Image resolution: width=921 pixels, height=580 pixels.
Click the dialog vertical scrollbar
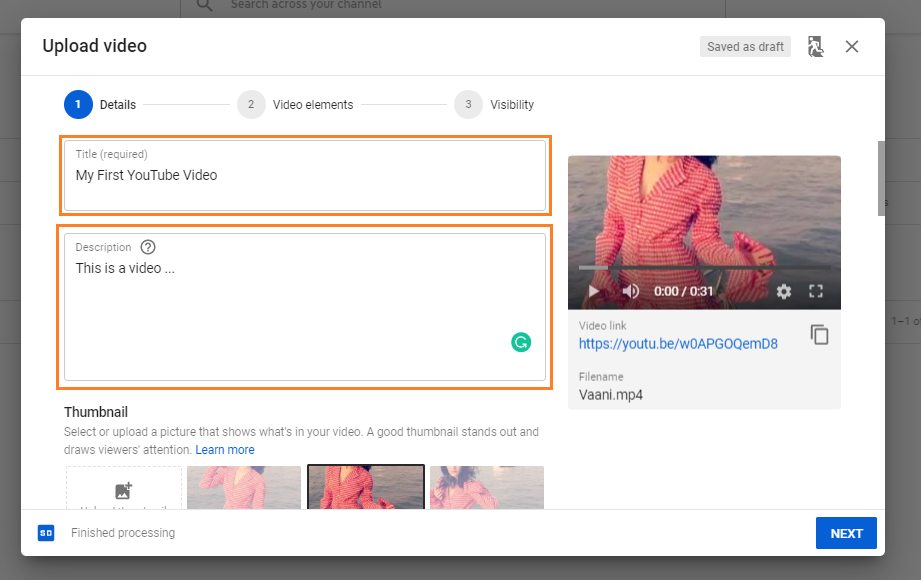coord(881,179)
